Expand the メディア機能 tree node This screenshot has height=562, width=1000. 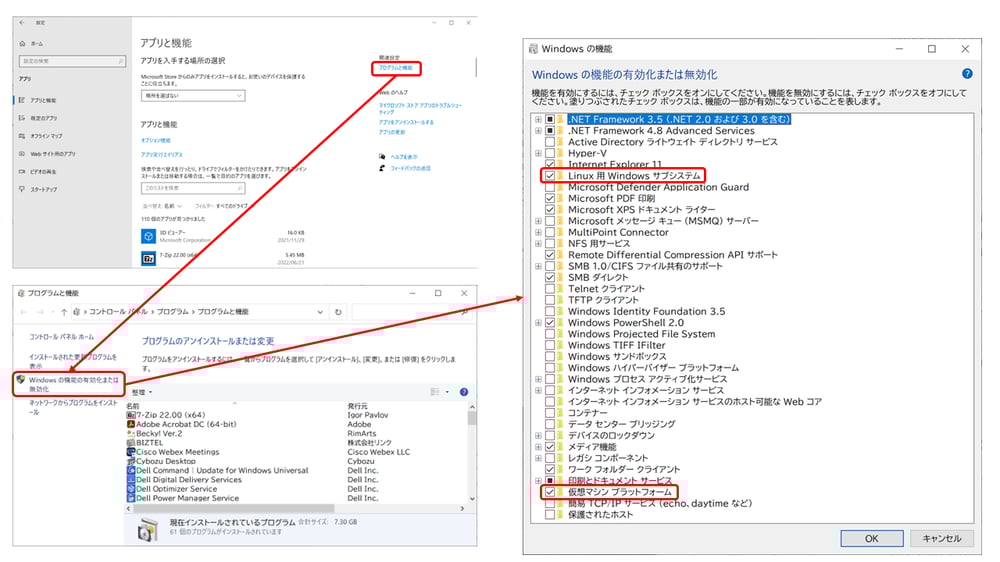point(538,447)
